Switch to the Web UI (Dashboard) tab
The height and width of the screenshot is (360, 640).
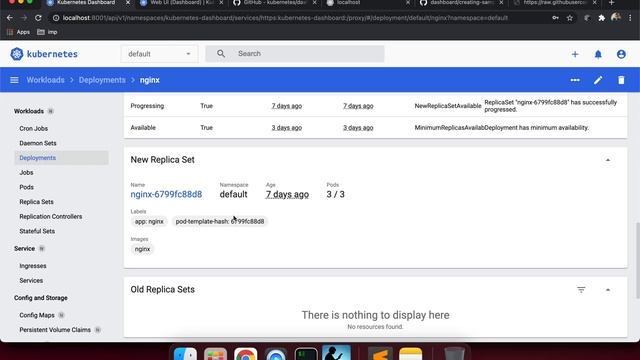coord(181,3)
